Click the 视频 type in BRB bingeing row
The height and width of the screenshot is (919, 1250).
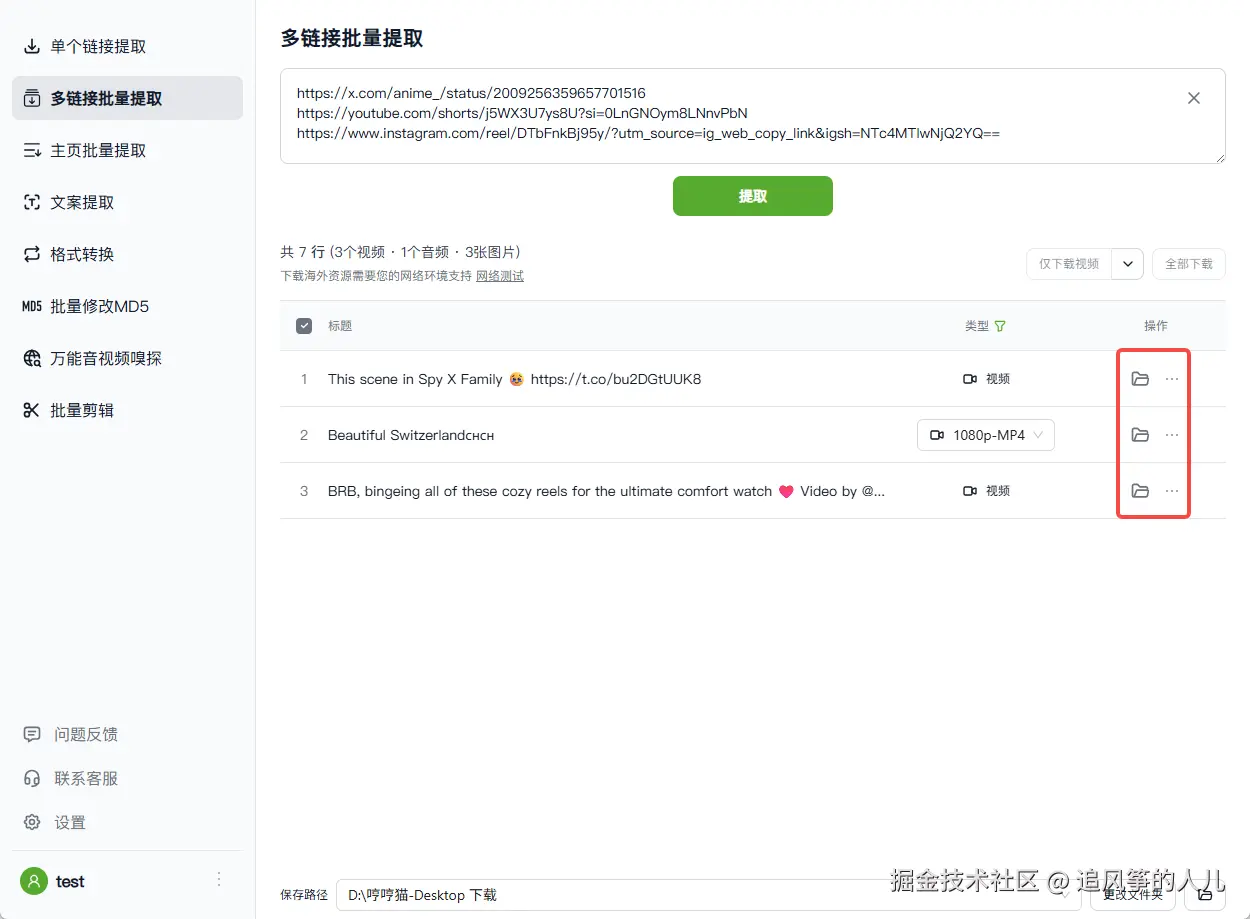986,491
